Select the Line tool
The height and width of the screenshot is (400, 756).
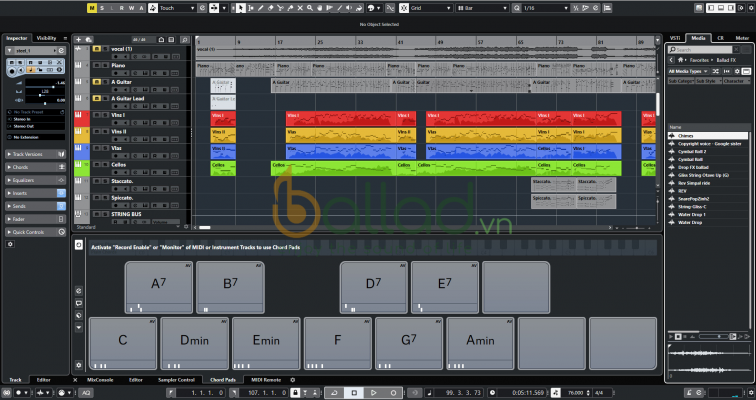point(339,8)
